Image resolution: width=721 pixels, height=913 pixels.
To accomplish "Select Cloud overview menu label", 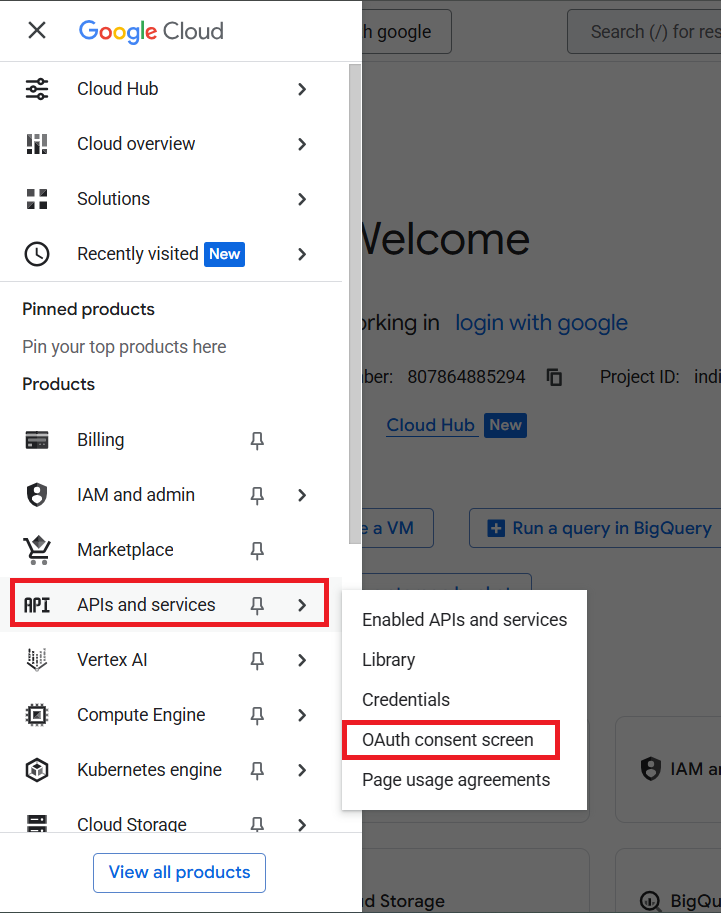I will [136, 144].
